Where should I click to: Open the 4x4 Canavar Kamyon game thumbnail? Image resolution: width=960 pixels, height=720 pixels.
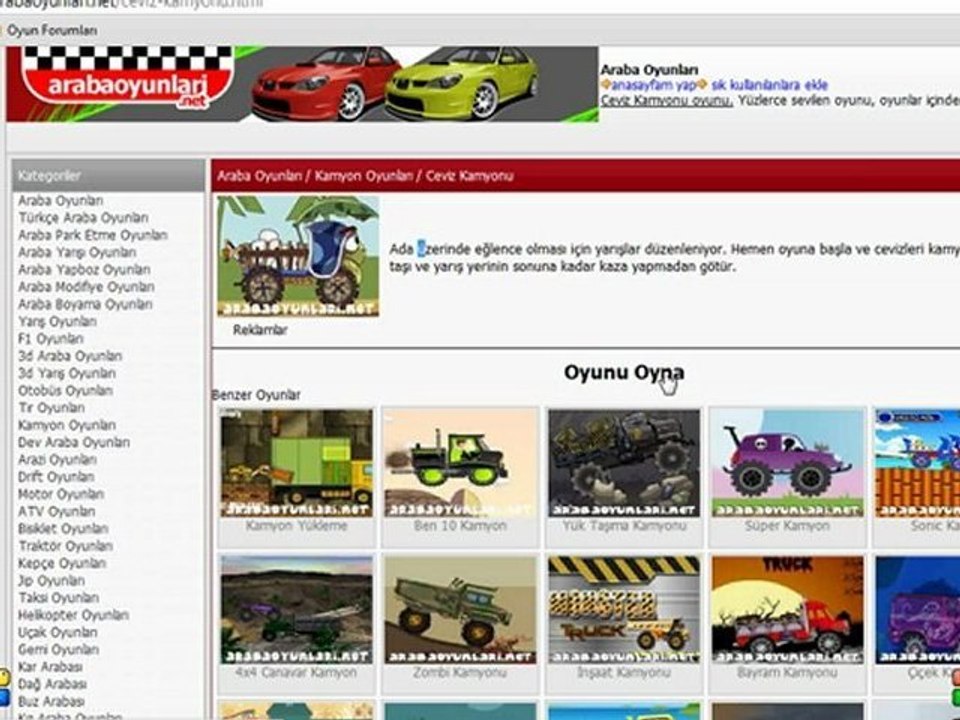(x=296, y=610)
